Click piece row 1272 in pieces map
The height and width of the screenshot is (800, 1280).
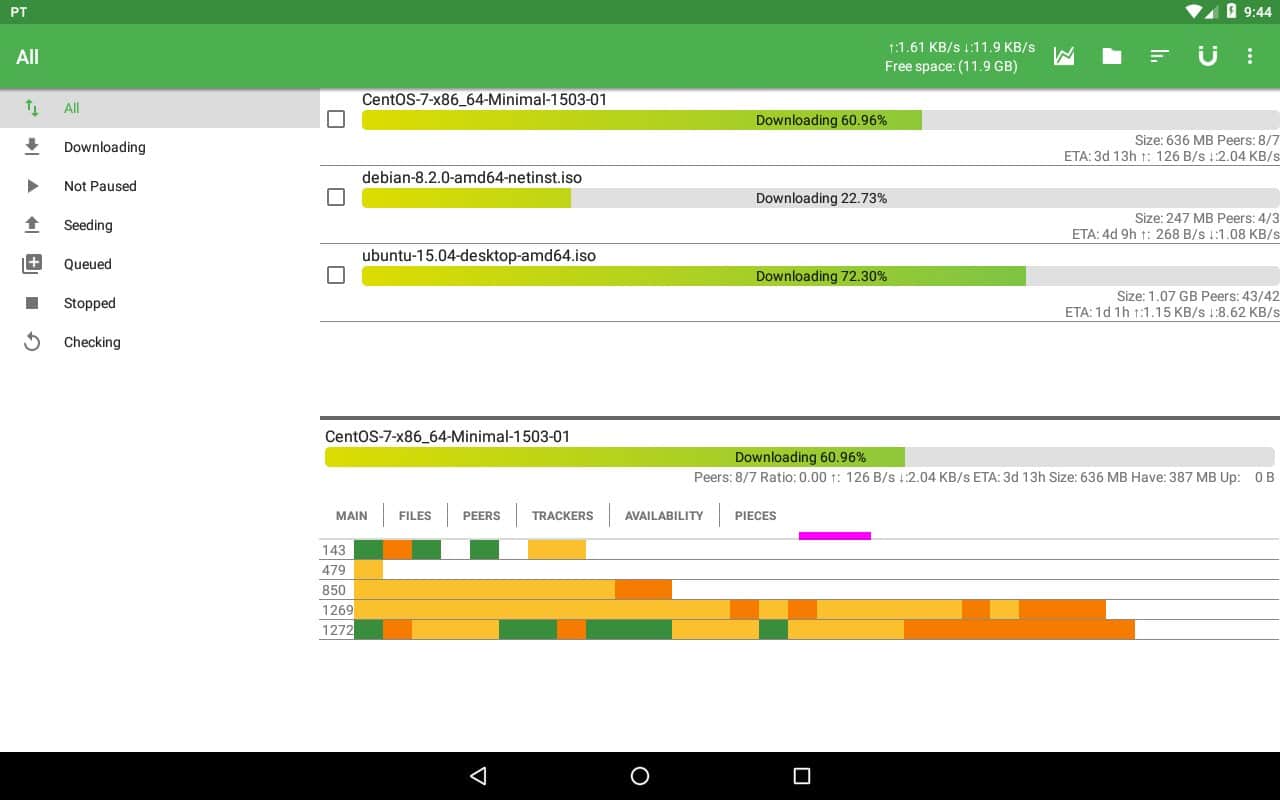tap(744, 629)
